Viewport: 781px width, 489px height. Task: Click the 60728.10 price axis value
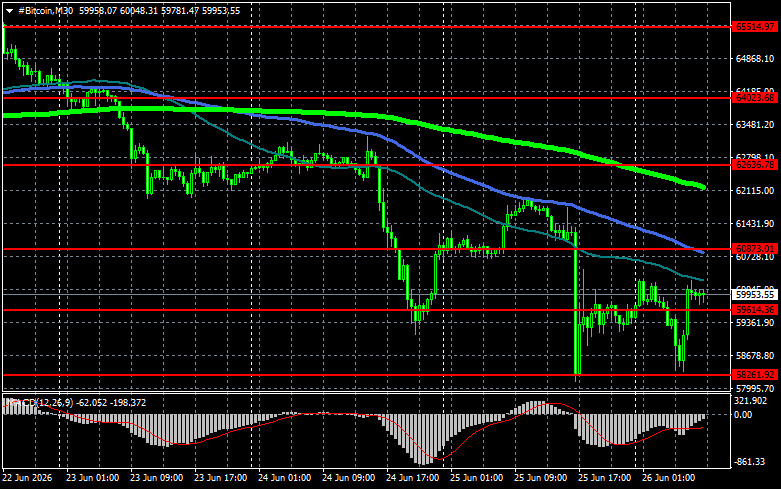(x=755, y=257)
